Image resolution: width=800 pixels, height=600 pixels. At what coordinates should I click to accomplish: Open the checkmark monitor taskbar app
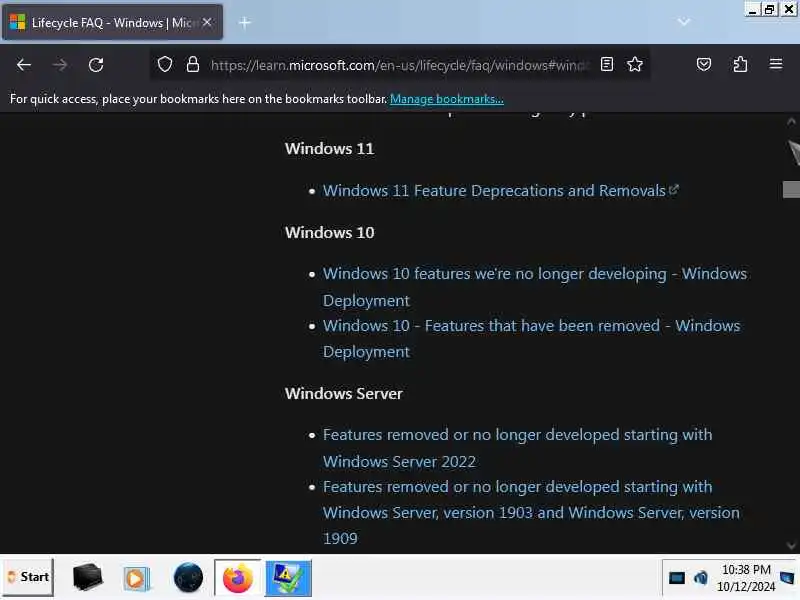click(x=288, y=578)
